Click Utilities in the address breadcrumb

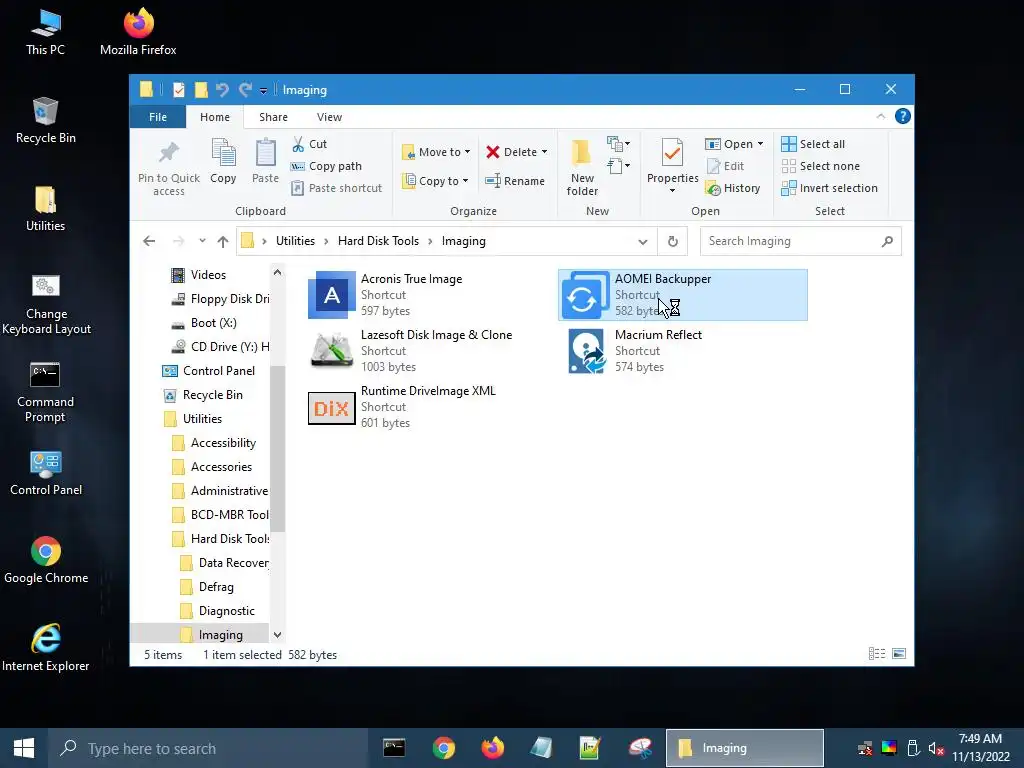295,241
